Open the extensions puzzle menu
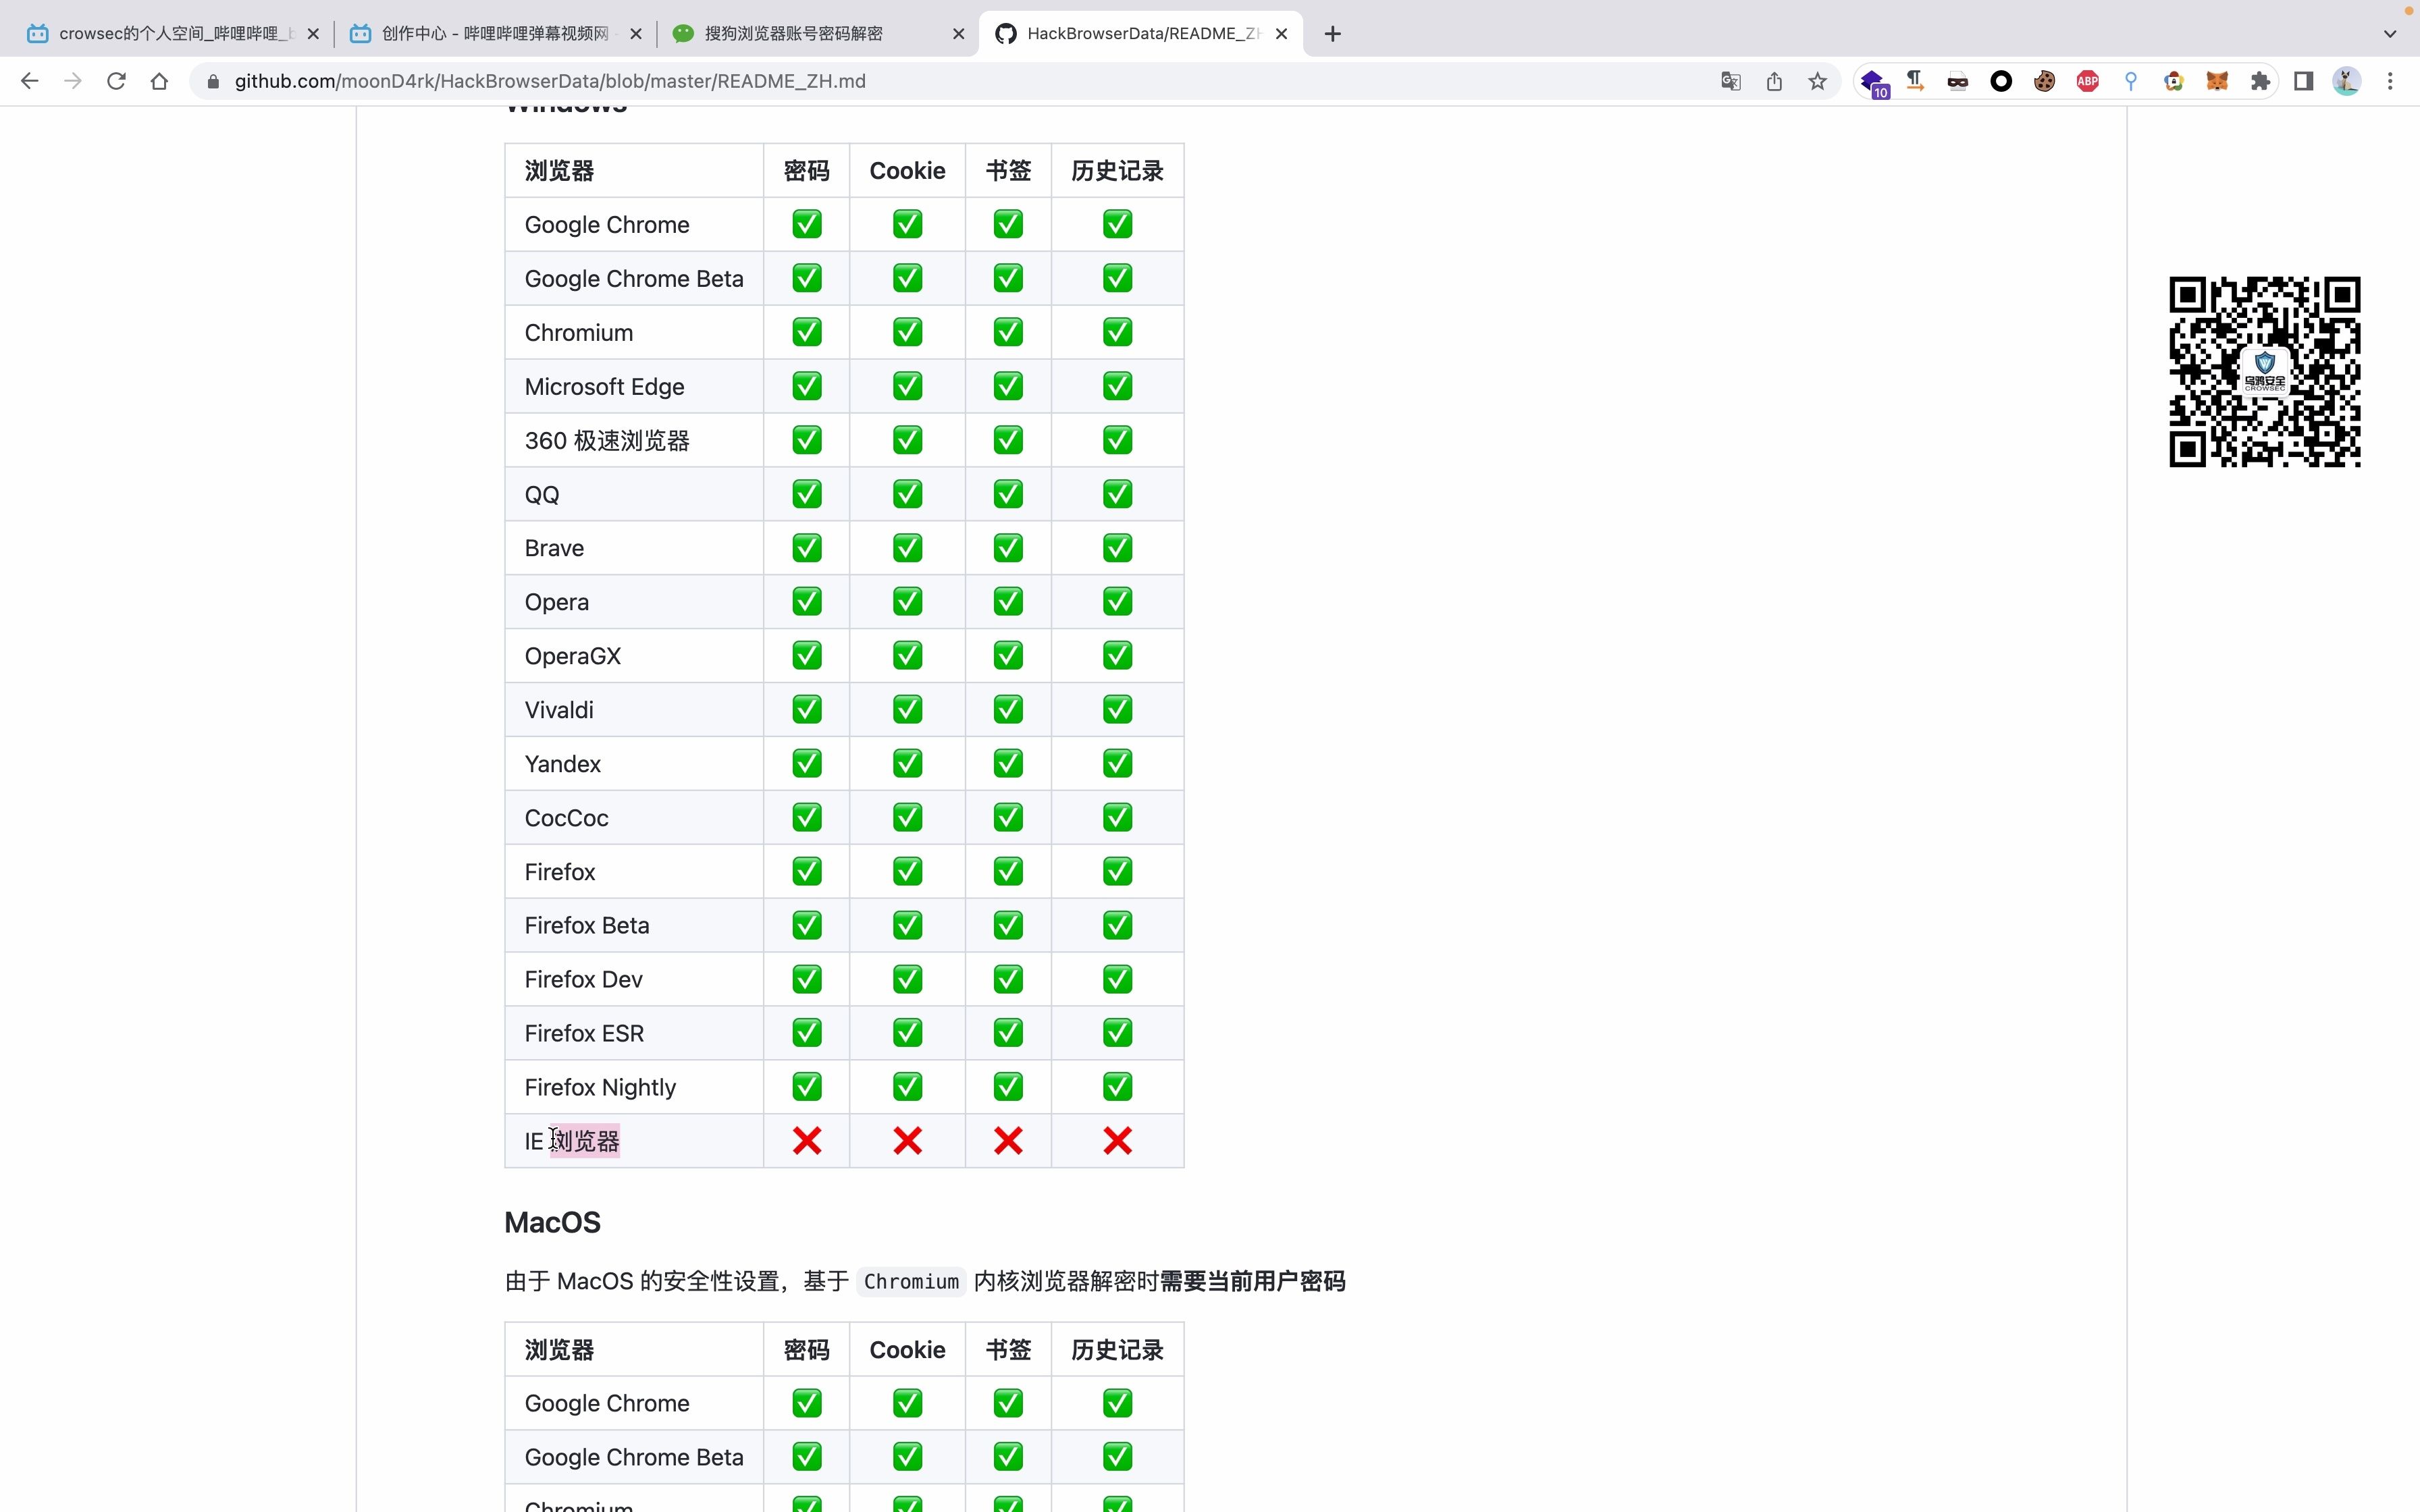The image size is (2420, 1512). (x=2260, y=81)
